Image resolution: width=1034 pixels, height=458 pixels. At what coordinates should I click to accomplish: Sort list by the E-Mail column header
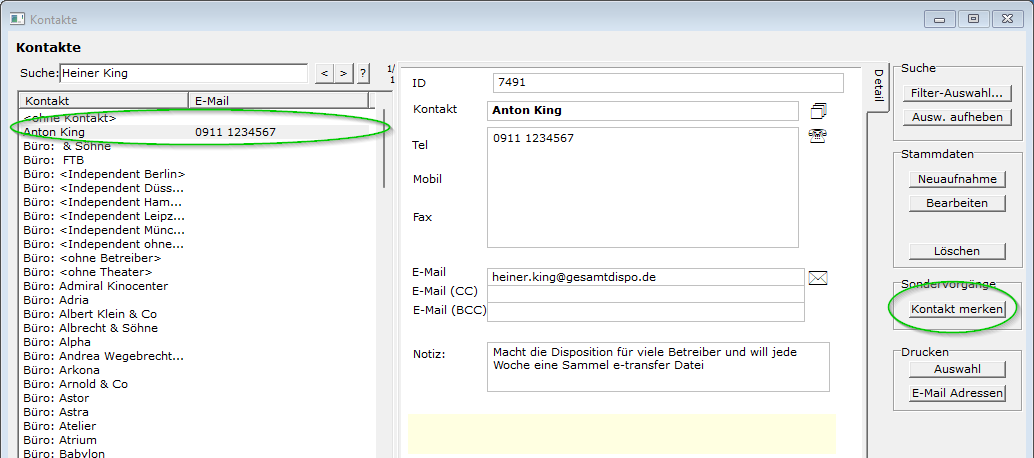click(278, 100)
